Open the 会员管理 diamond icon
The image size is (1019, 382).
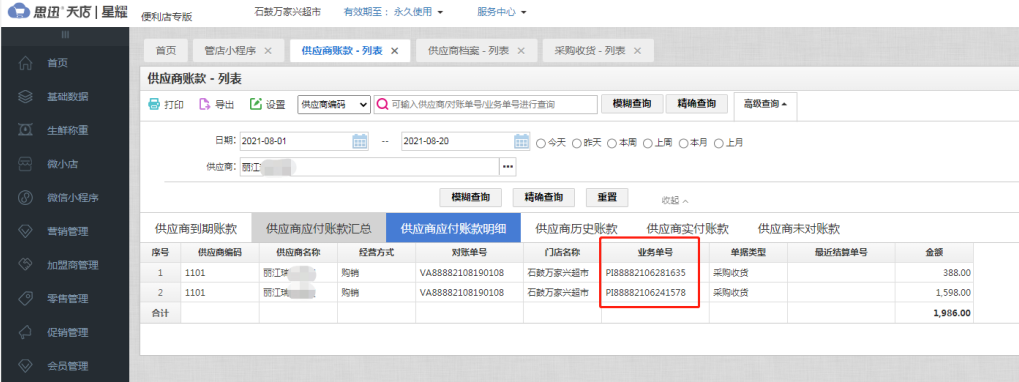pos(25,366)
